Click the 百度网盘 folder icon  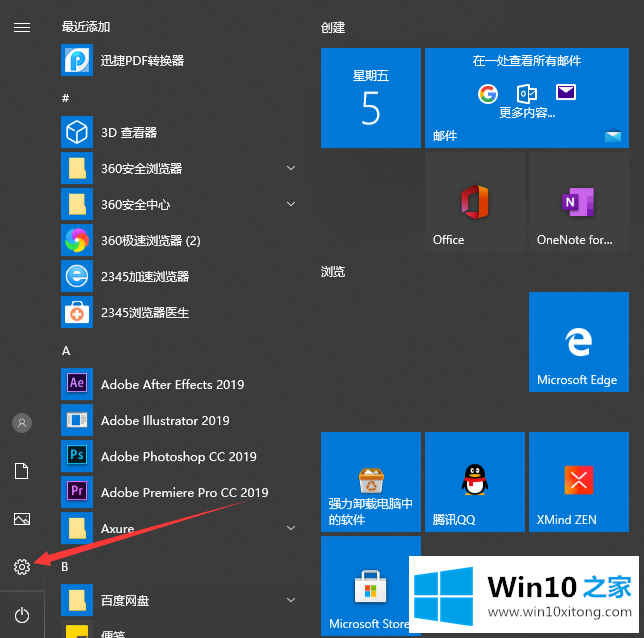pyautogui.click(x=77, y=600)
